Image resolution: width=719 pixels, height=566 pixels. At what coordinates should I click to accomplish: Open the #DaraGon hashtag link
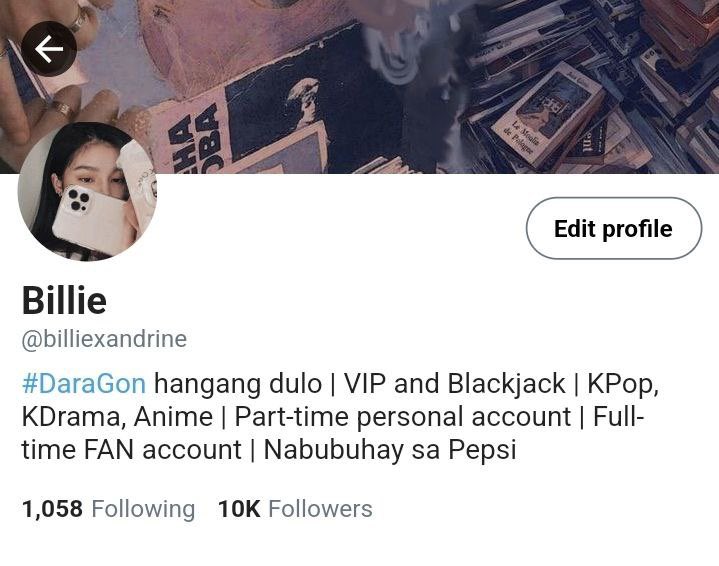84,383
